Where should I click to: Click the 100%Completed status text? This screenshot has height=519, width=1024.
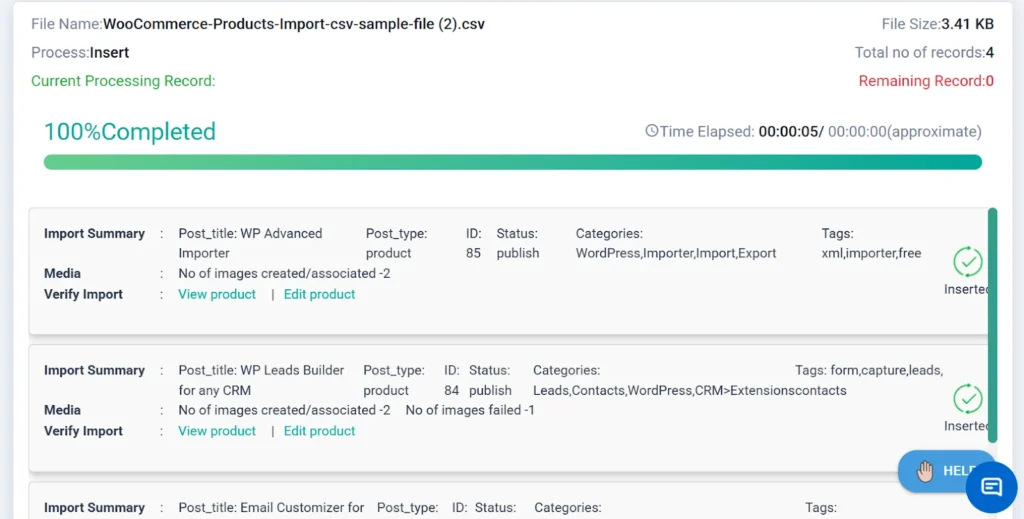click(x=129, y=132)
